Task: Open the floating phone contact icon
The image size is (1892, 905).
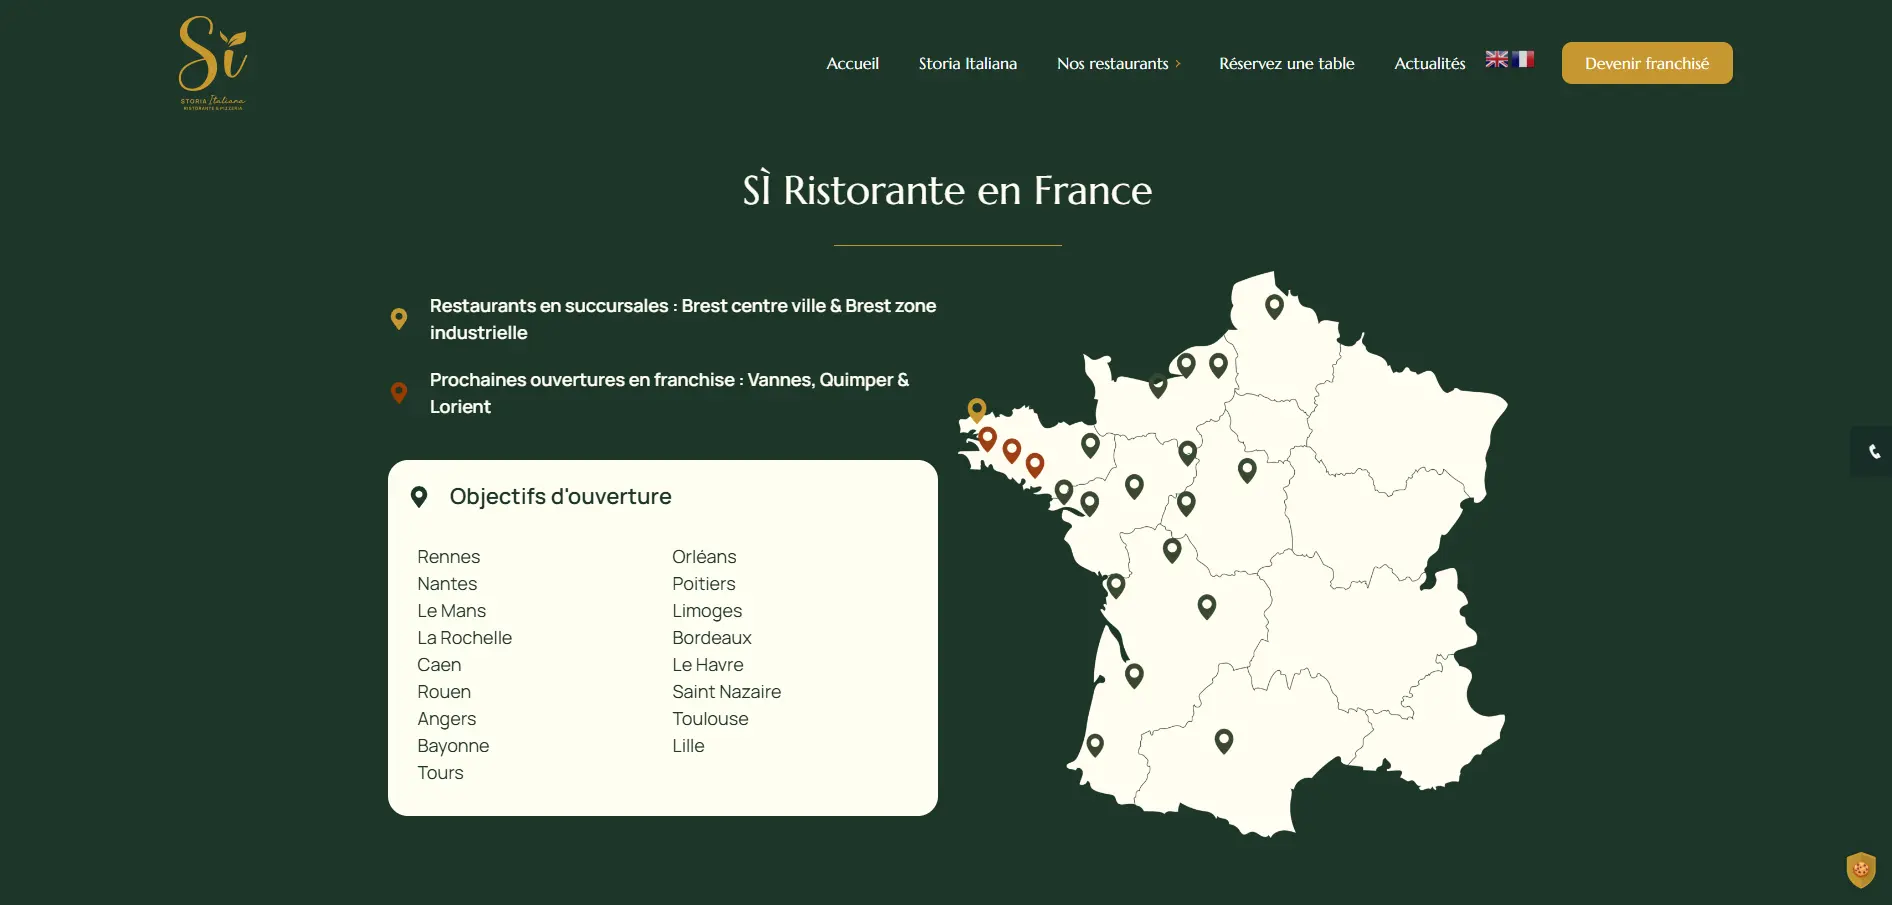Action: point(1873,452)
